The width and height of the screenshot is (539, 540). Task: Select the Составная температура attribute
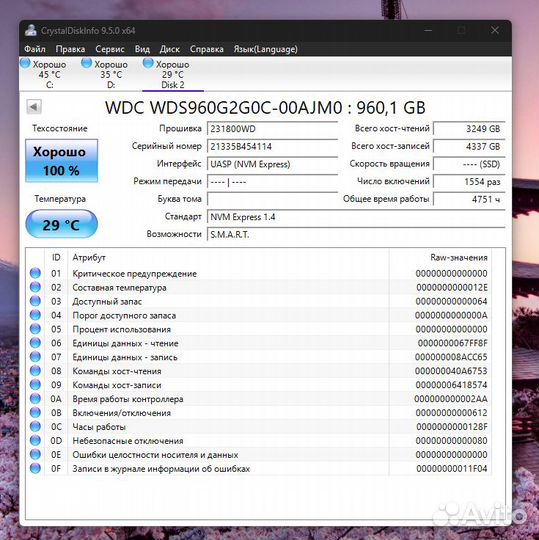coord(120,288)
